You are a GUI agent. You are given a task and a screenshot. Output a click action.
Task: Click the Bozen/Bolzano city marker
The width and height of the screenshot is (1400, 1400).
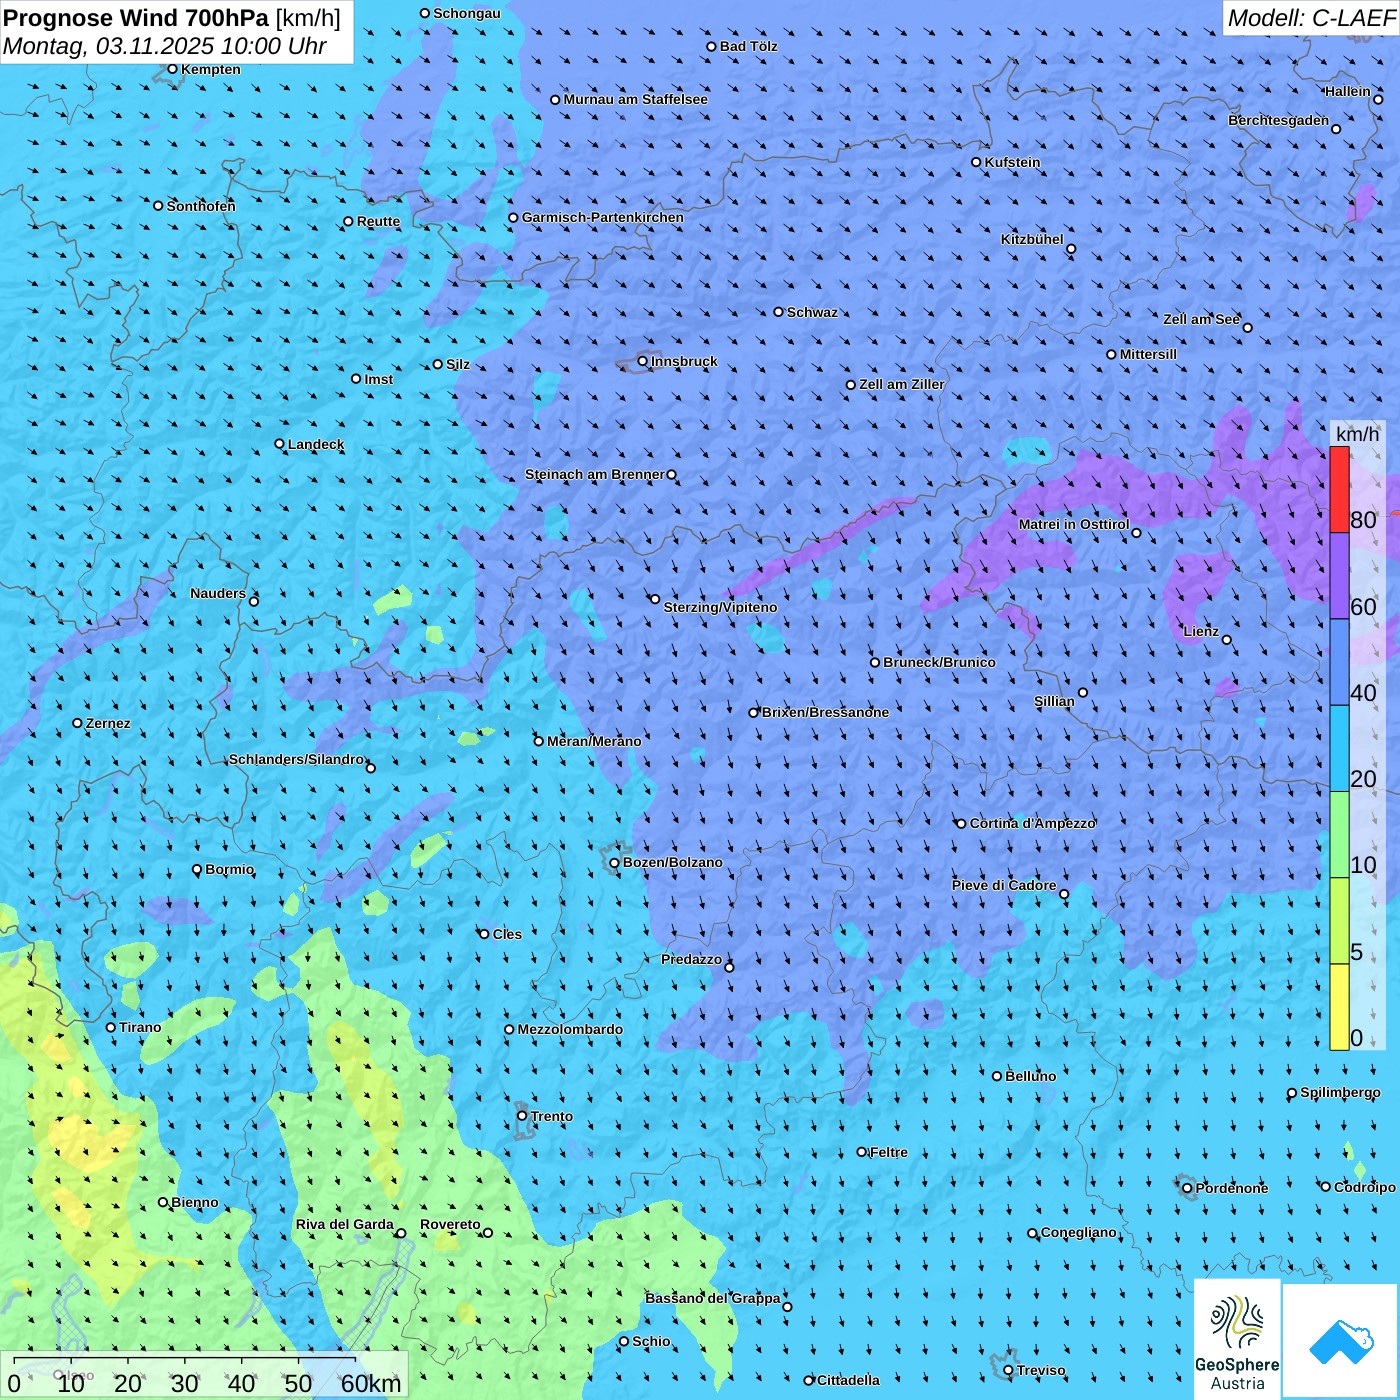[615, 862]
